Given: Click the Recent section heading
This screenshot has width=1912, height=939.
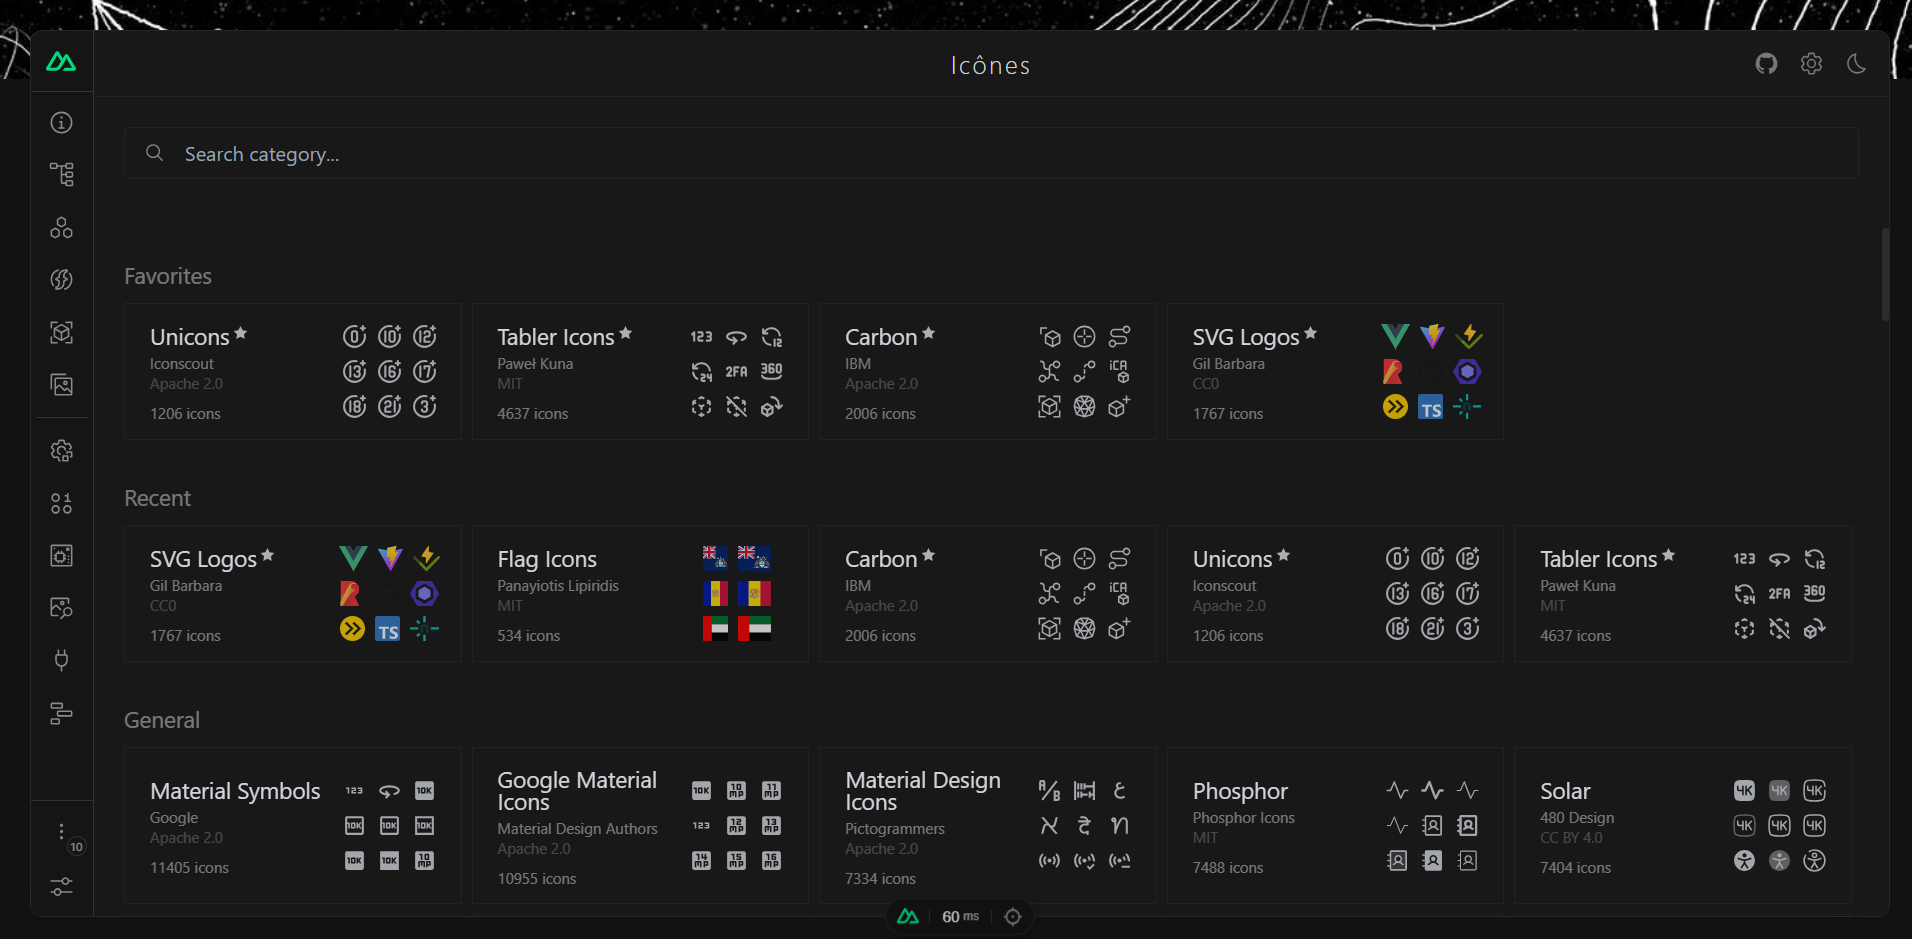Looking at the screenshot, I should coord(158,498).
